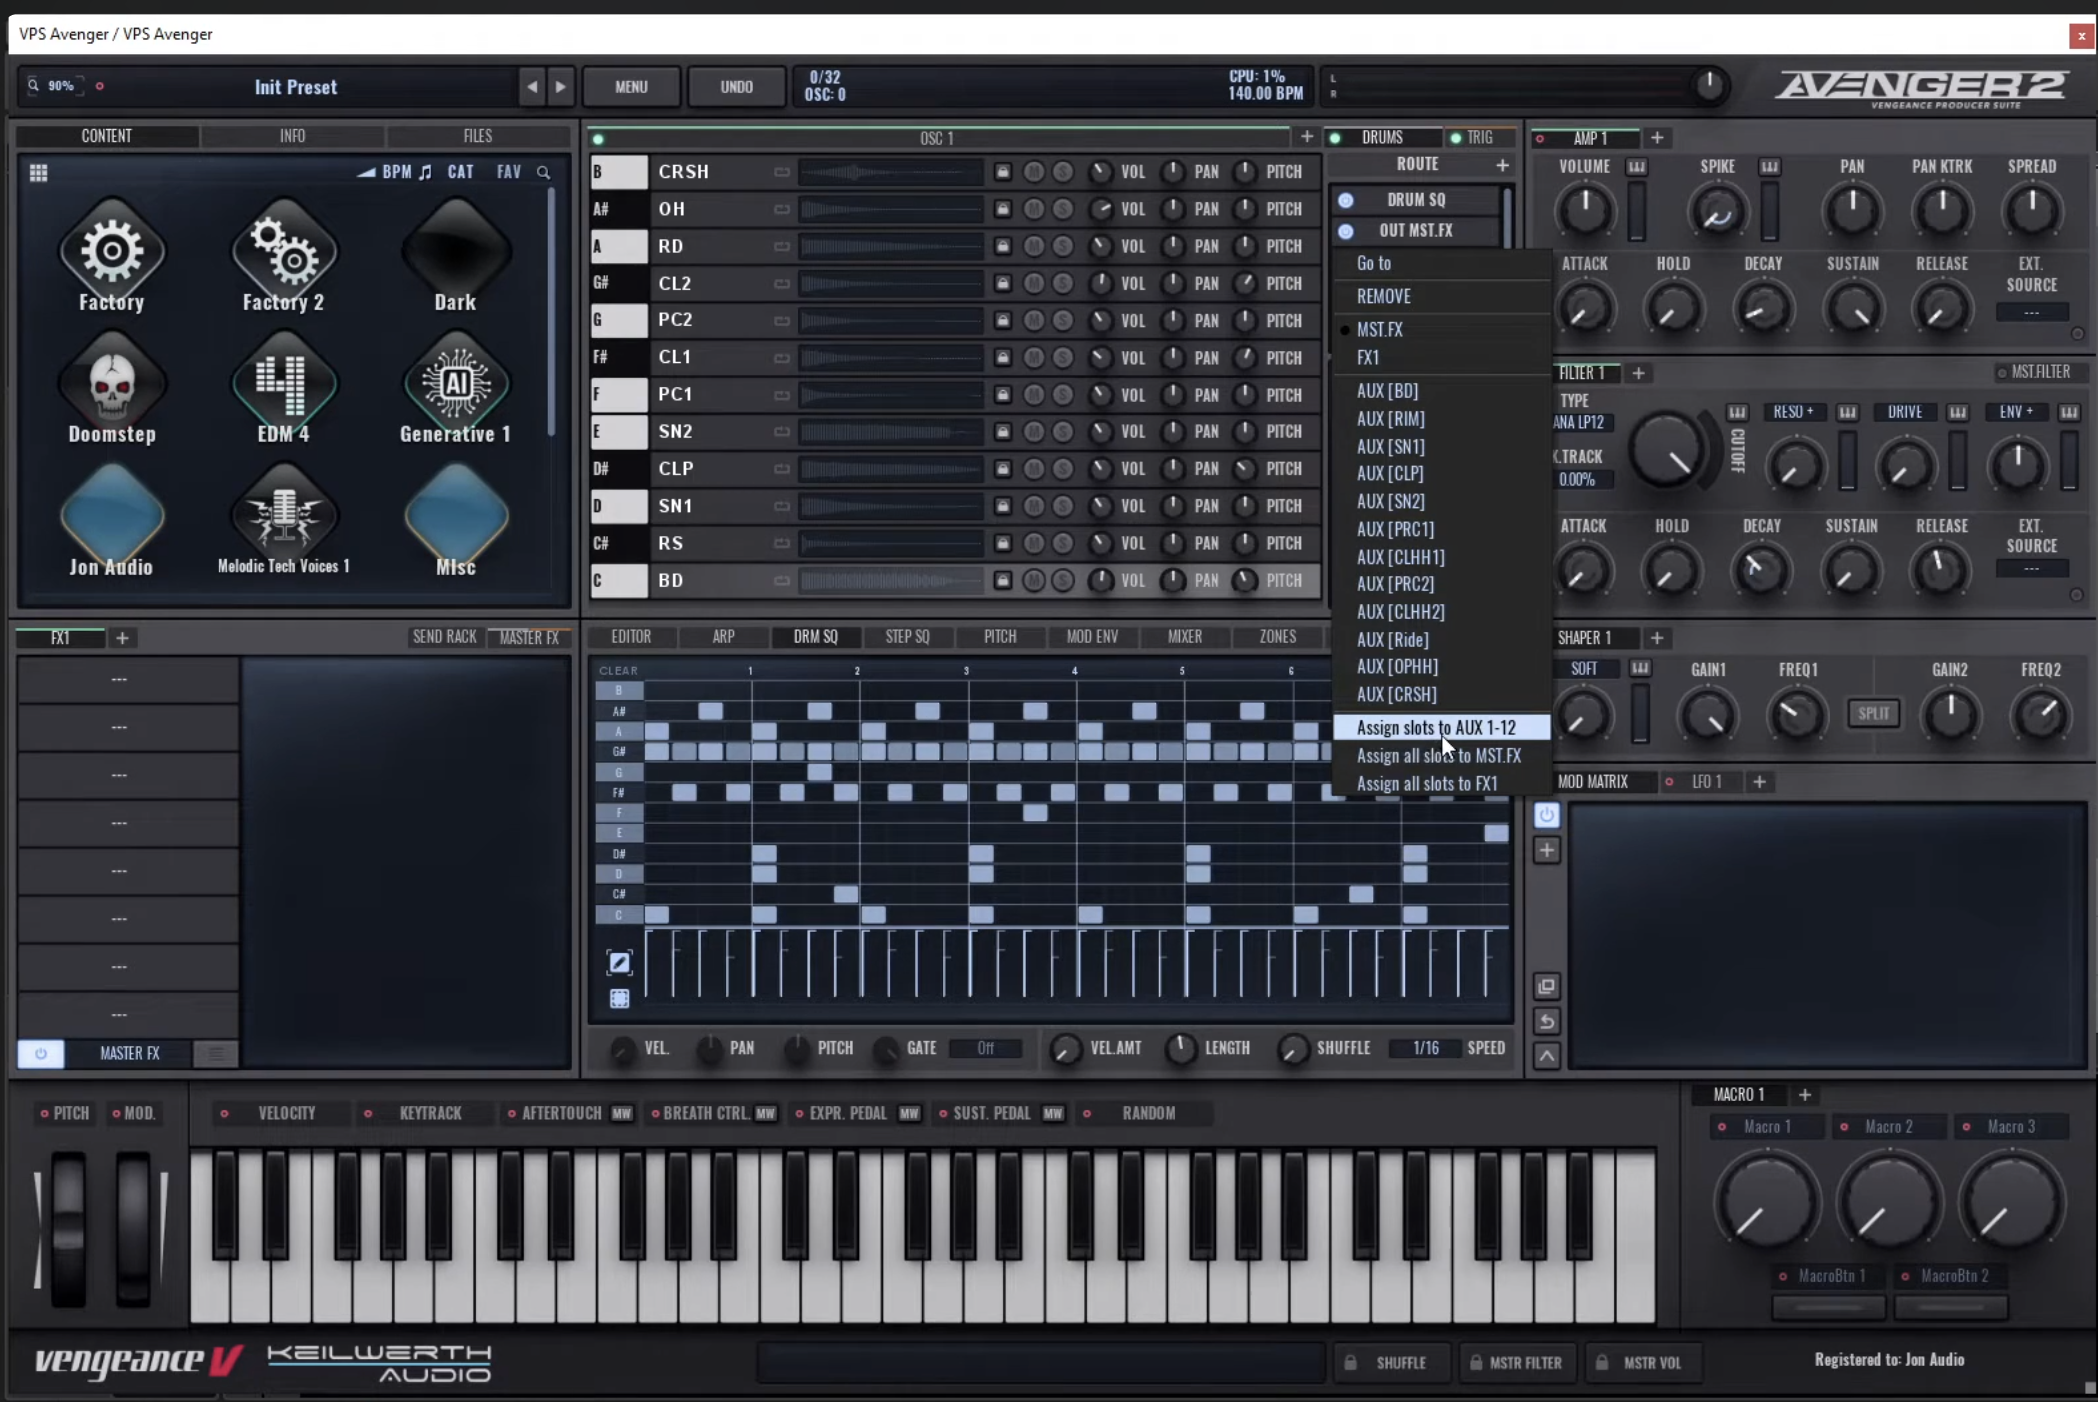Click the lock icon next to MSTR VOL
The width and height of the screenshot is (2098, 1402).
(x=1602, y=1362)
